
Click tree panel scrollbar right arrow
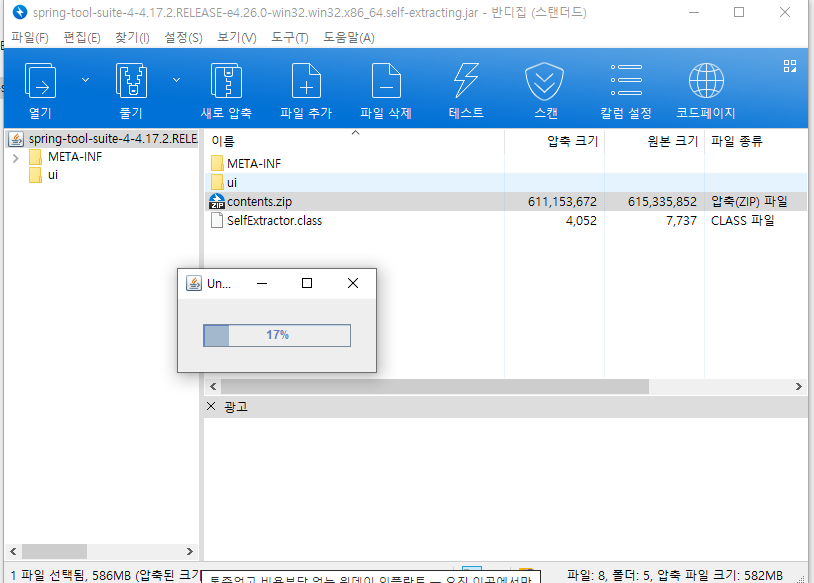click(x=190, y=551)
